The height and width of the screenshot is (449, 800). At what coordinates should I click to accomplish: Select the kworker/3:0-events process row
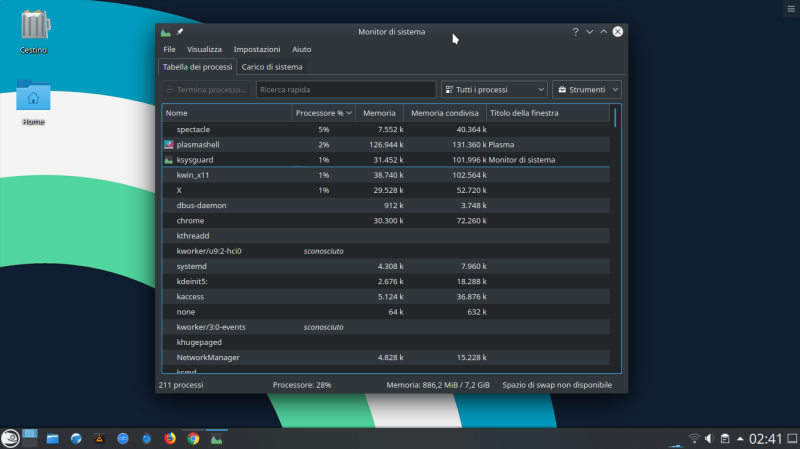point(386,327)
